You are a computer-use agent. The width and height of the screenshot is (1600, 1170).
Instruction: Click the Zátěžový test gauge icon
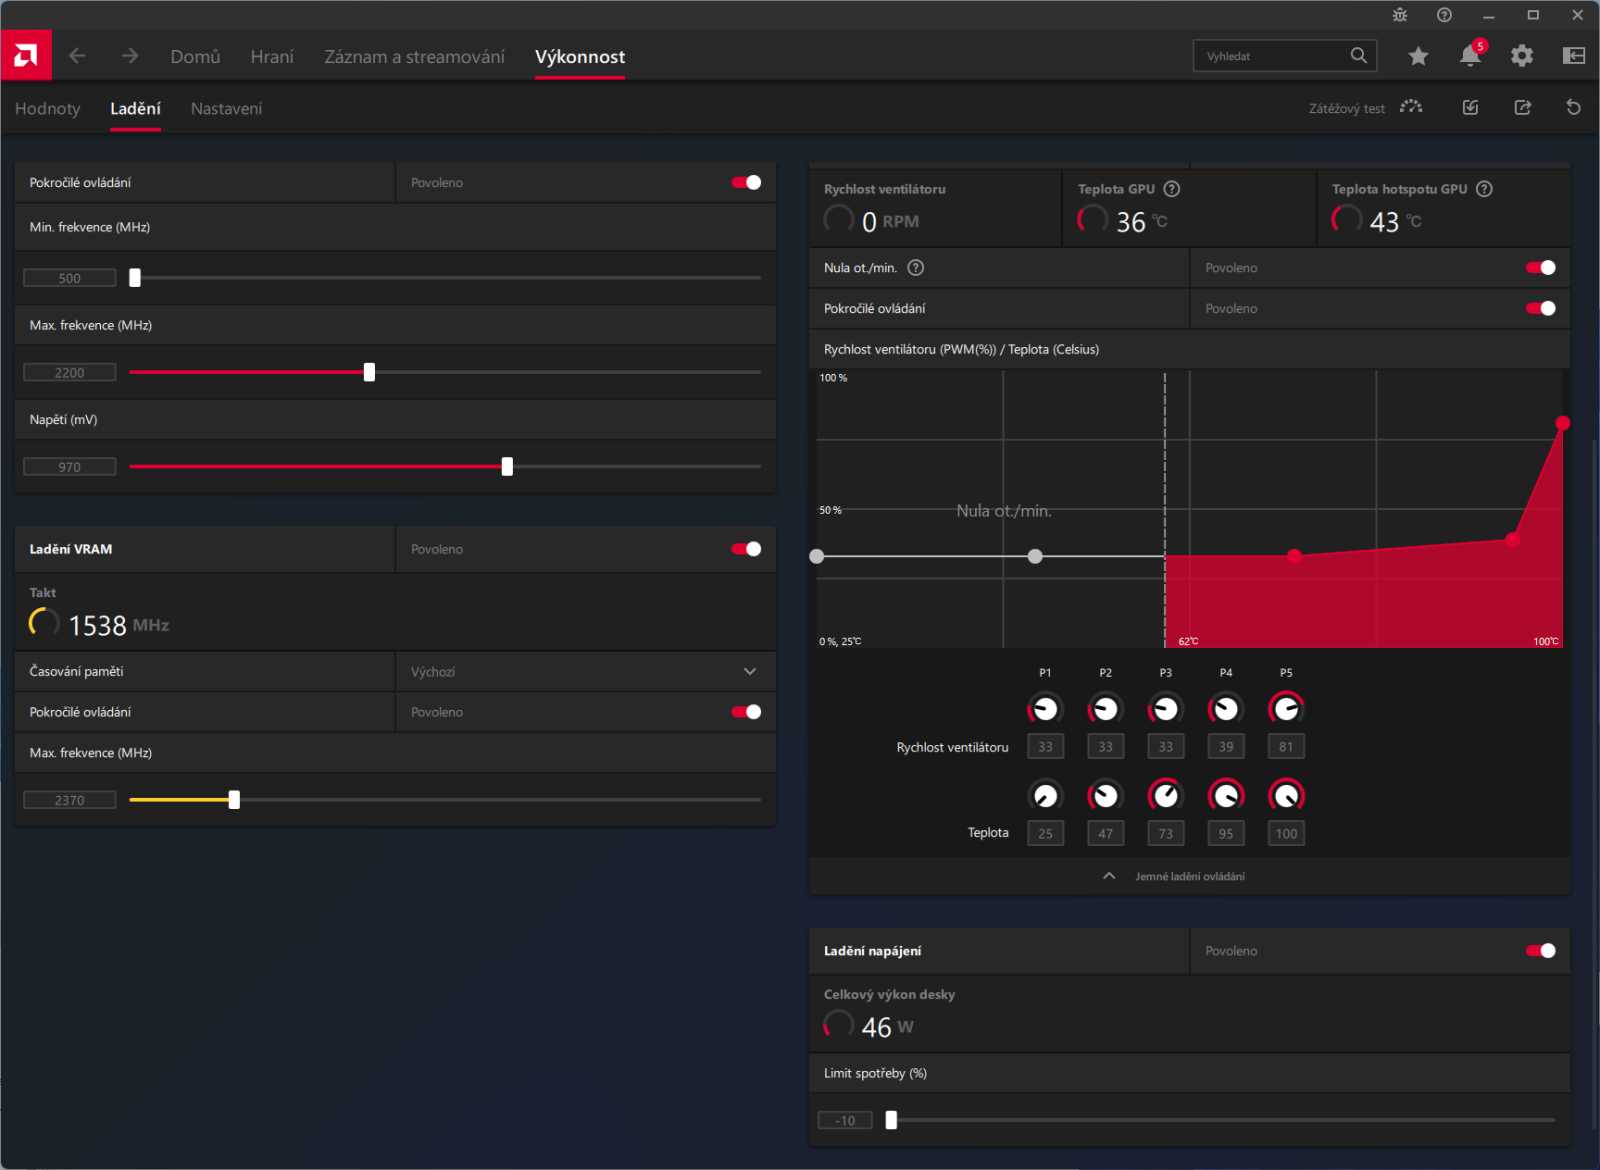[x=1411, y=107]
